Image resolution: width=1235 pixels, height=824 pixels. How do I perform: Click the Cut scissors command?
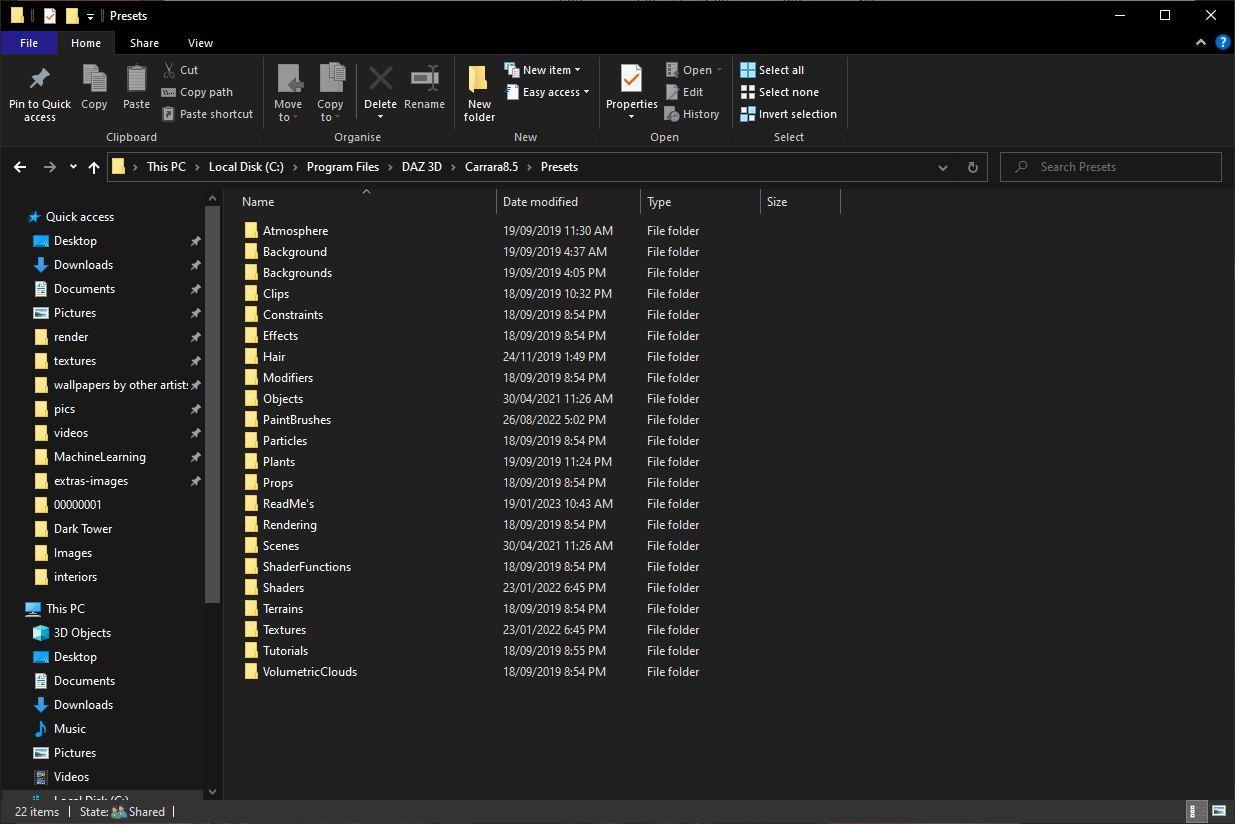pyautogui.click(x=180, y=70)
